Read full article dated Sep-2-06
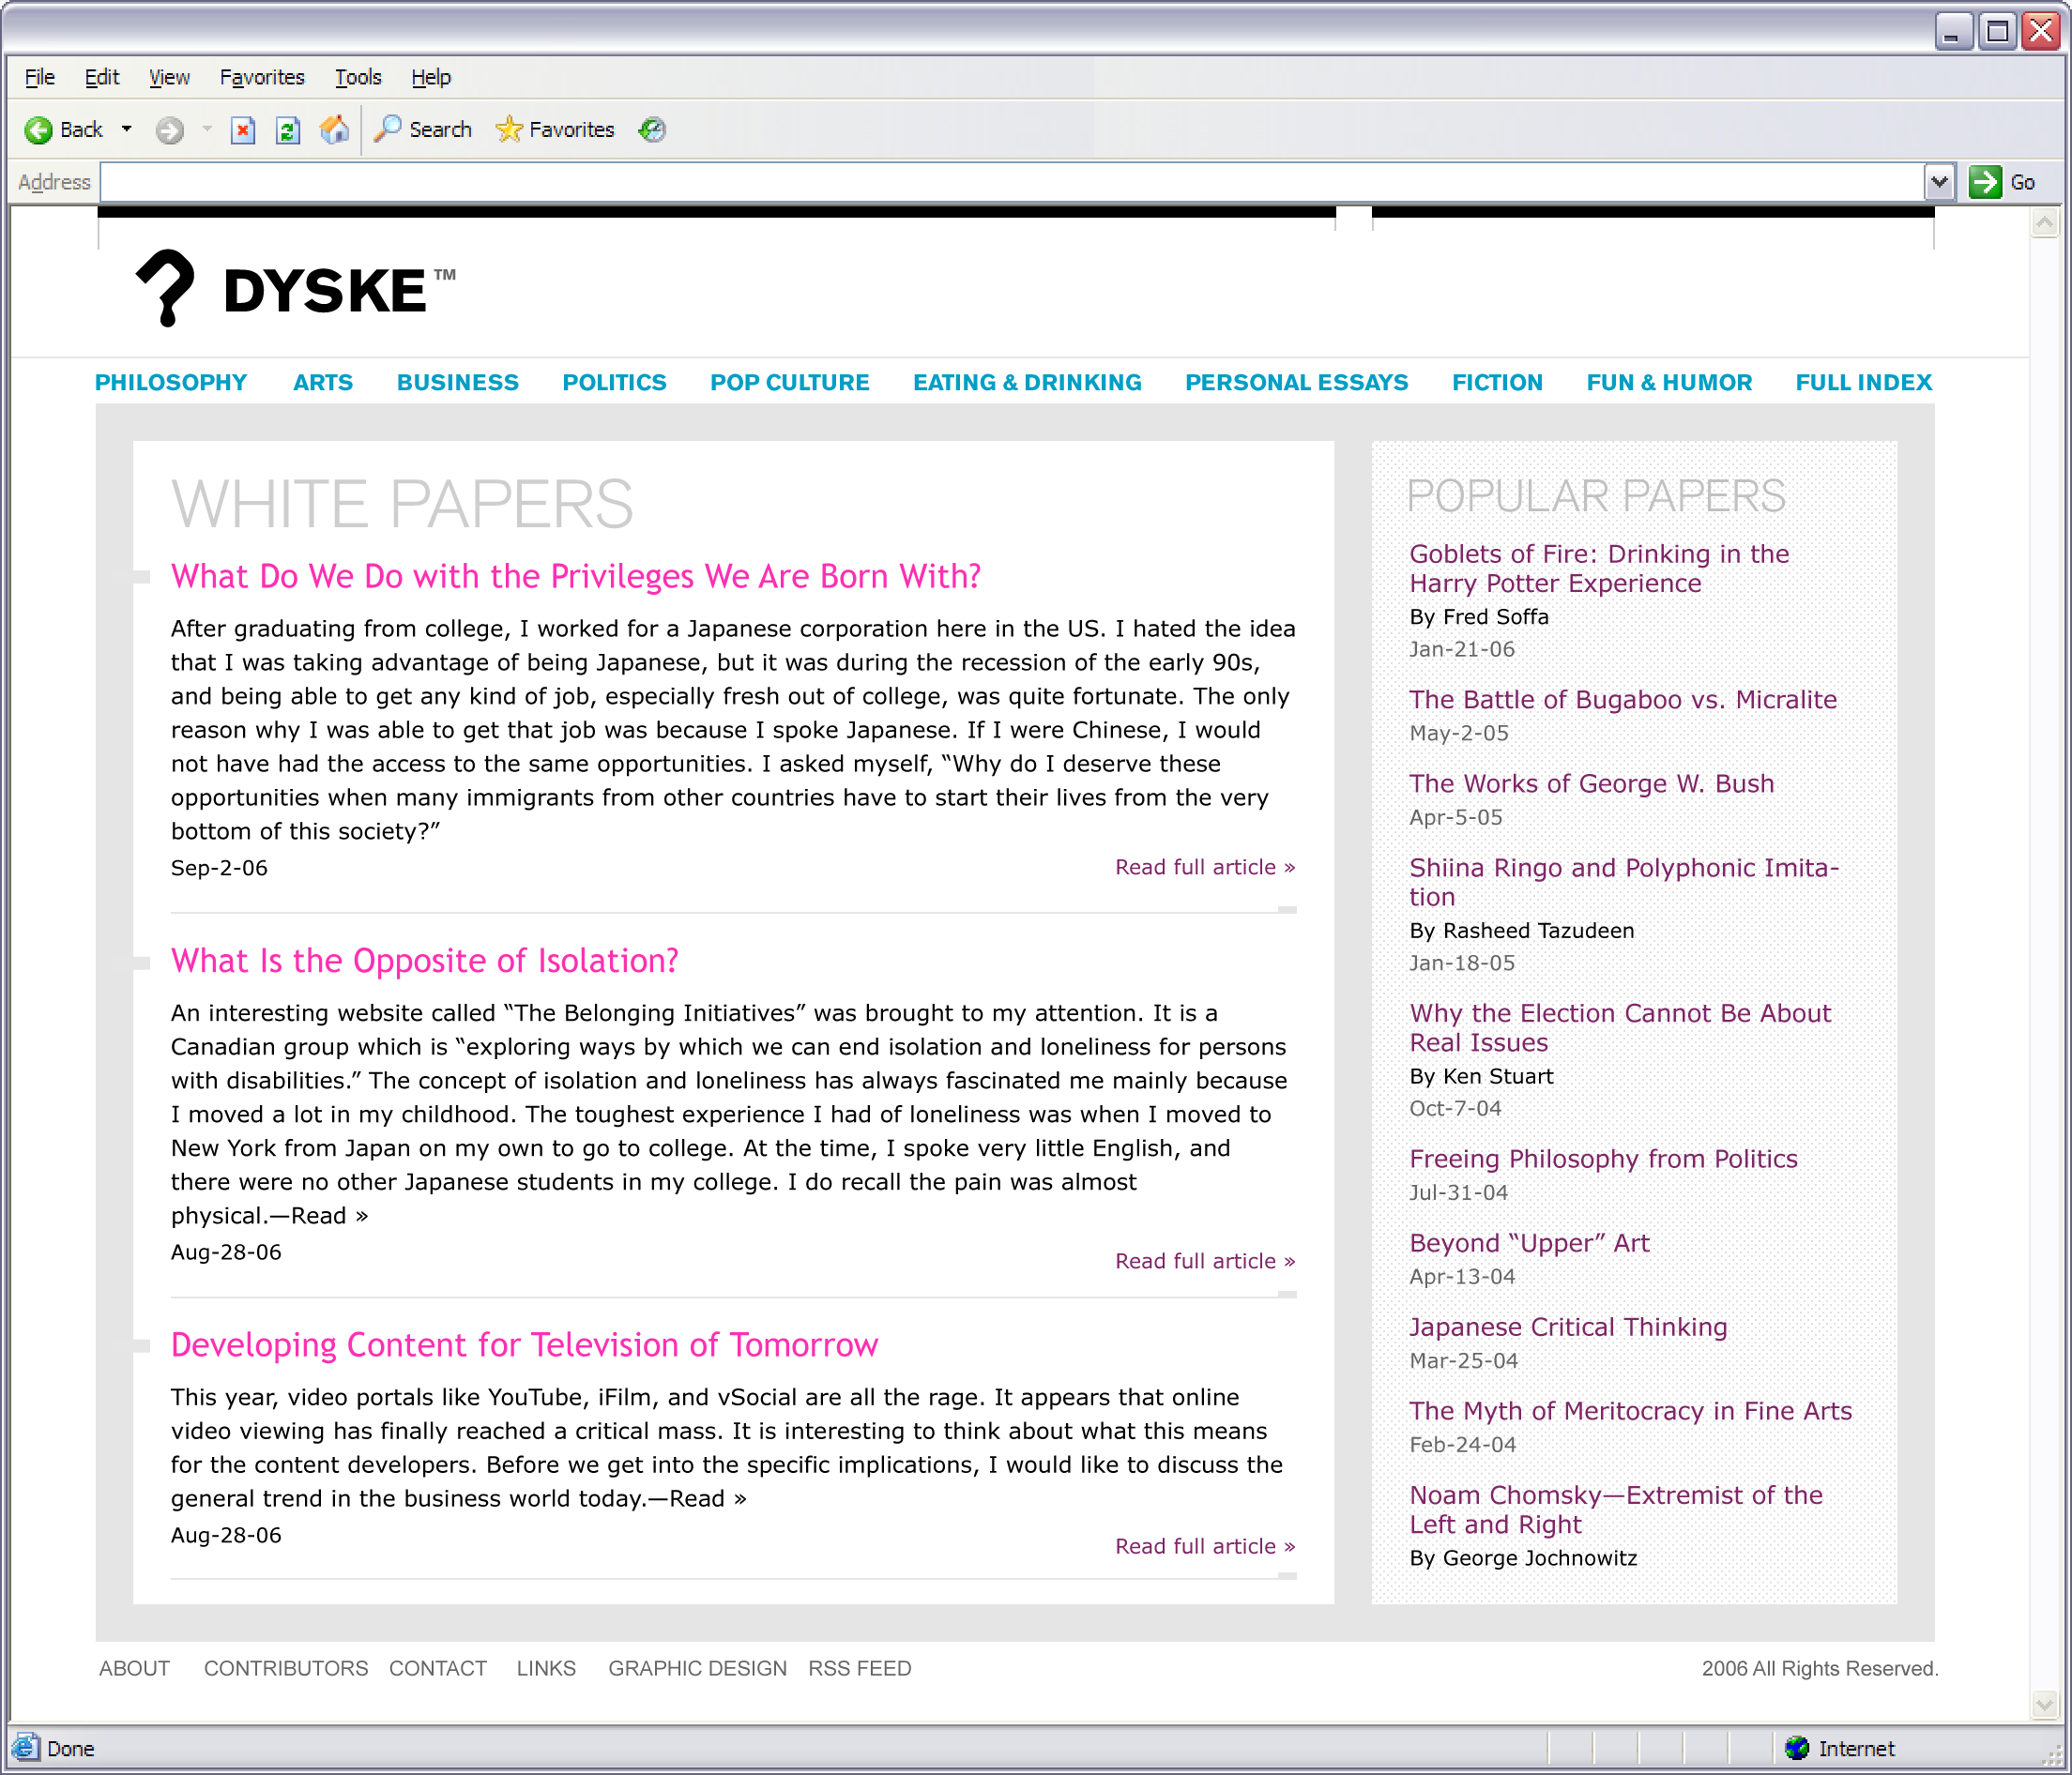 click(1205, 867)
